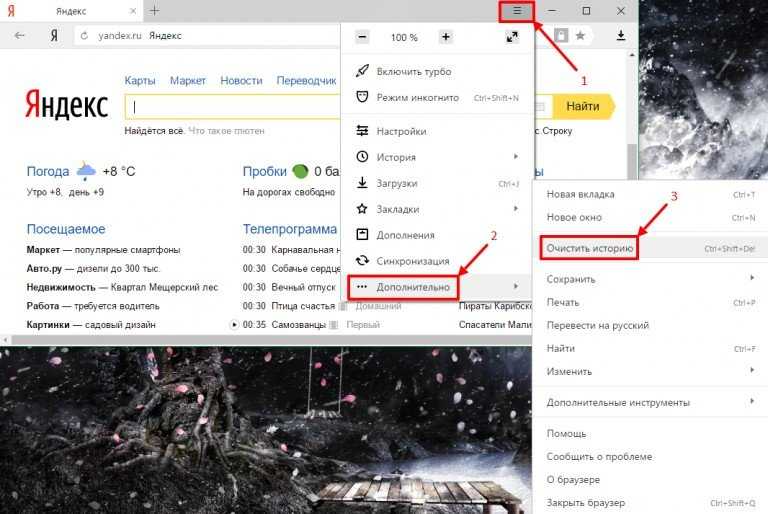
Task: Enter fullscreen mode via the arrows icon
Action: pyautogui.click(x=512, y=37)
